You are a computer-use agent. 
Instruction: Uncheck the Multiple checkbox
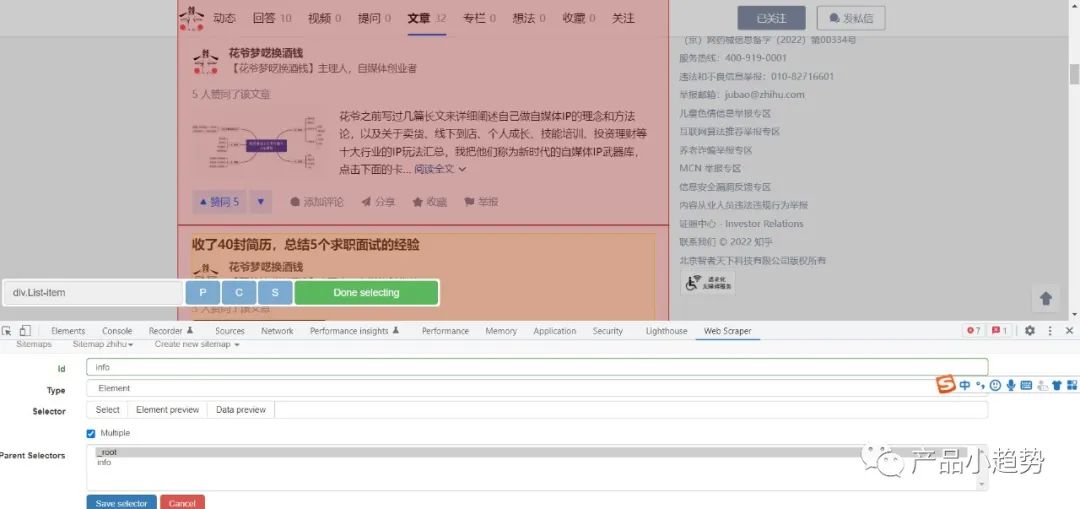[x=91, y=433]
